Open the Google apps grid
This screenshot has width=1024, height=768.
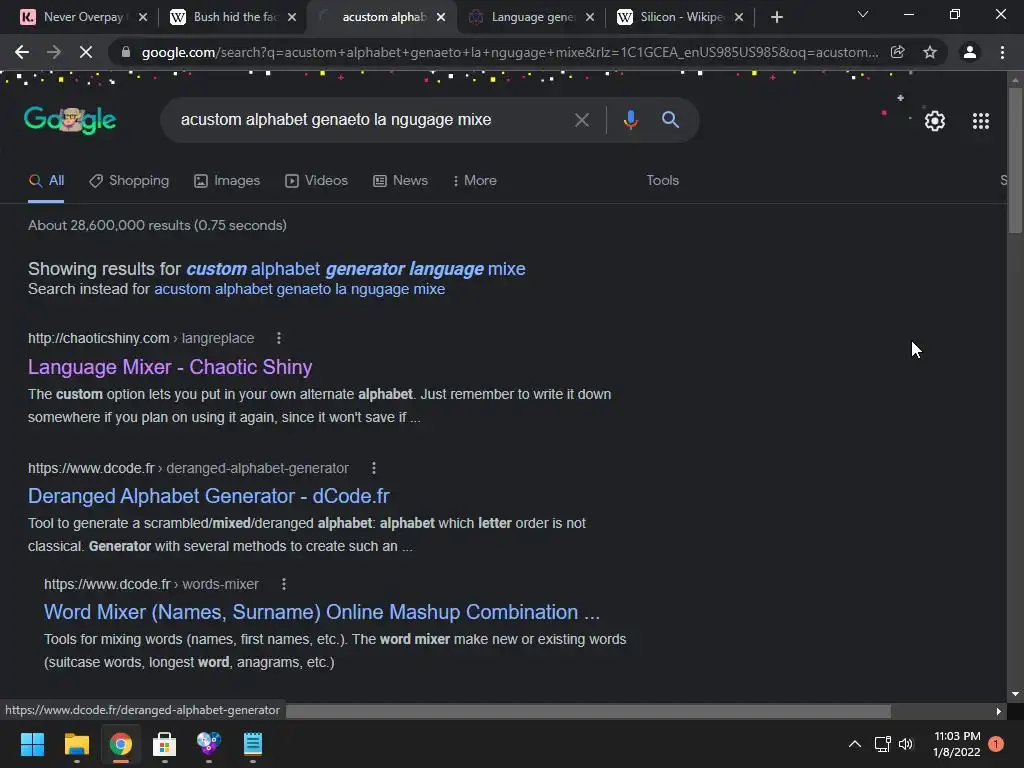coord(981,121)
